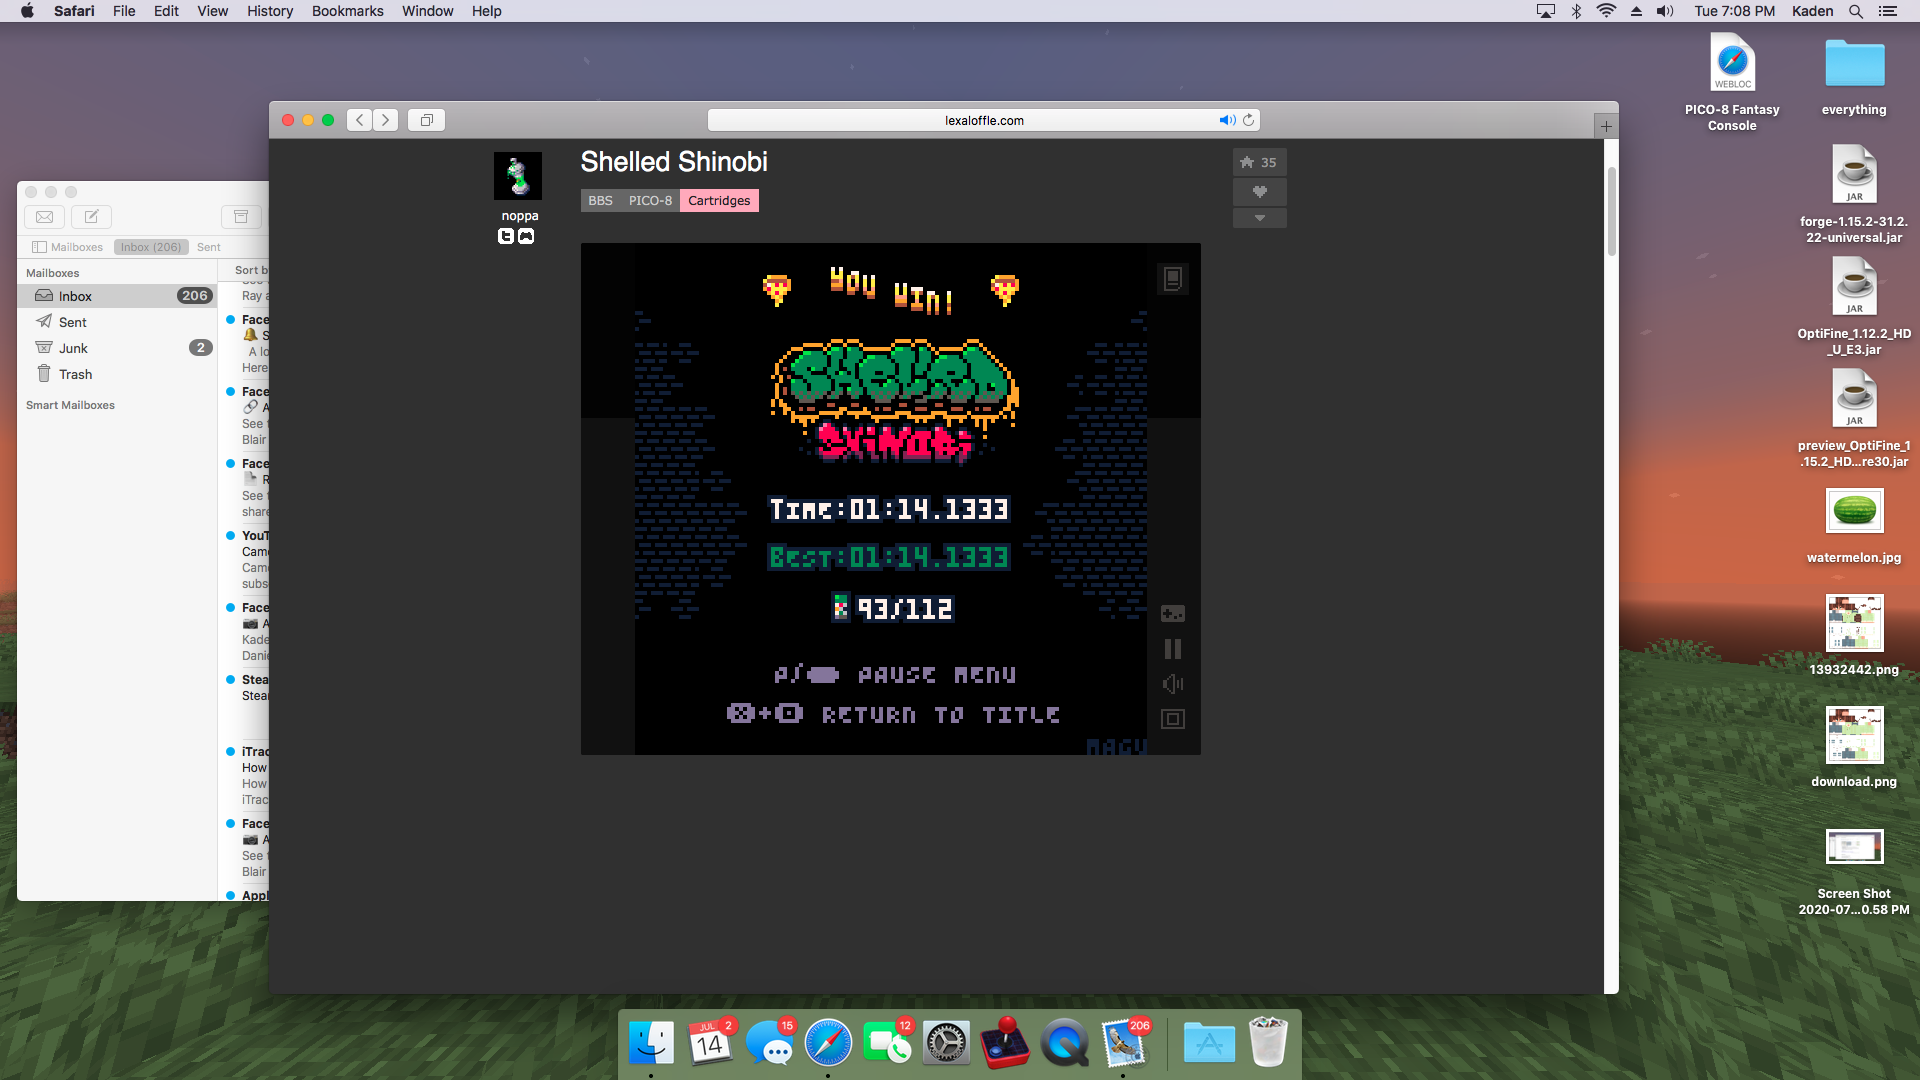Star the Shelled Shinobi cartridge
This screenshot has height=1080, width=1920.
[x=1259, y=162]
